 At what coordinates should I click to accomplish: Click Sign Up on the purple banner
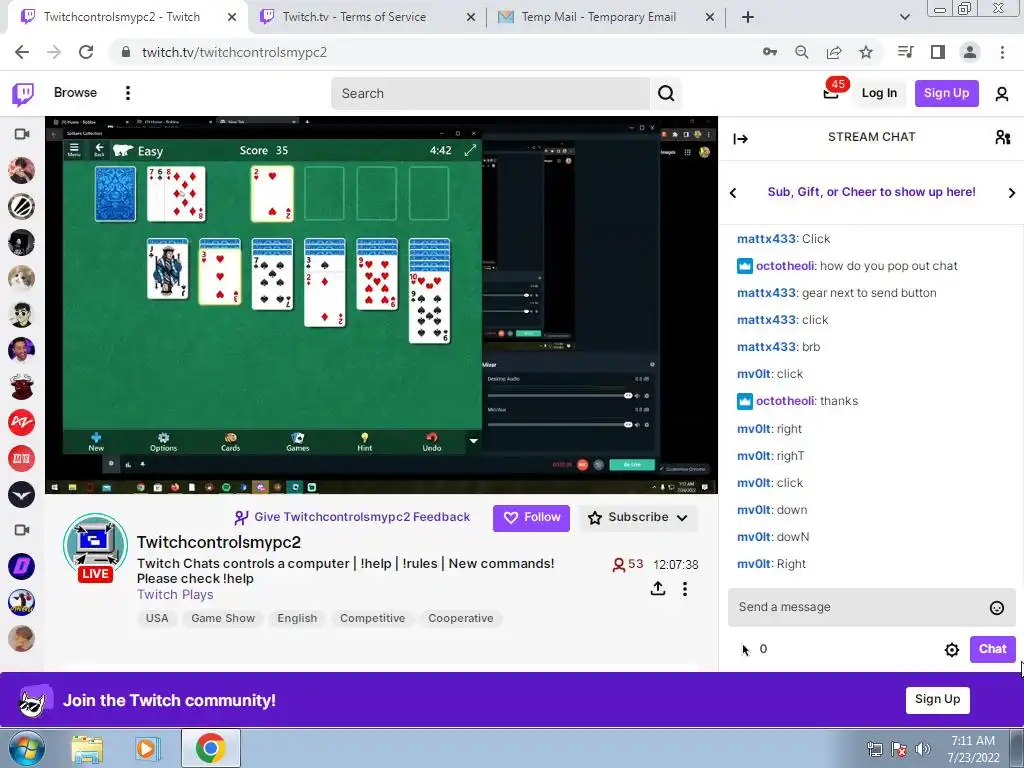(x=937, y=699)
